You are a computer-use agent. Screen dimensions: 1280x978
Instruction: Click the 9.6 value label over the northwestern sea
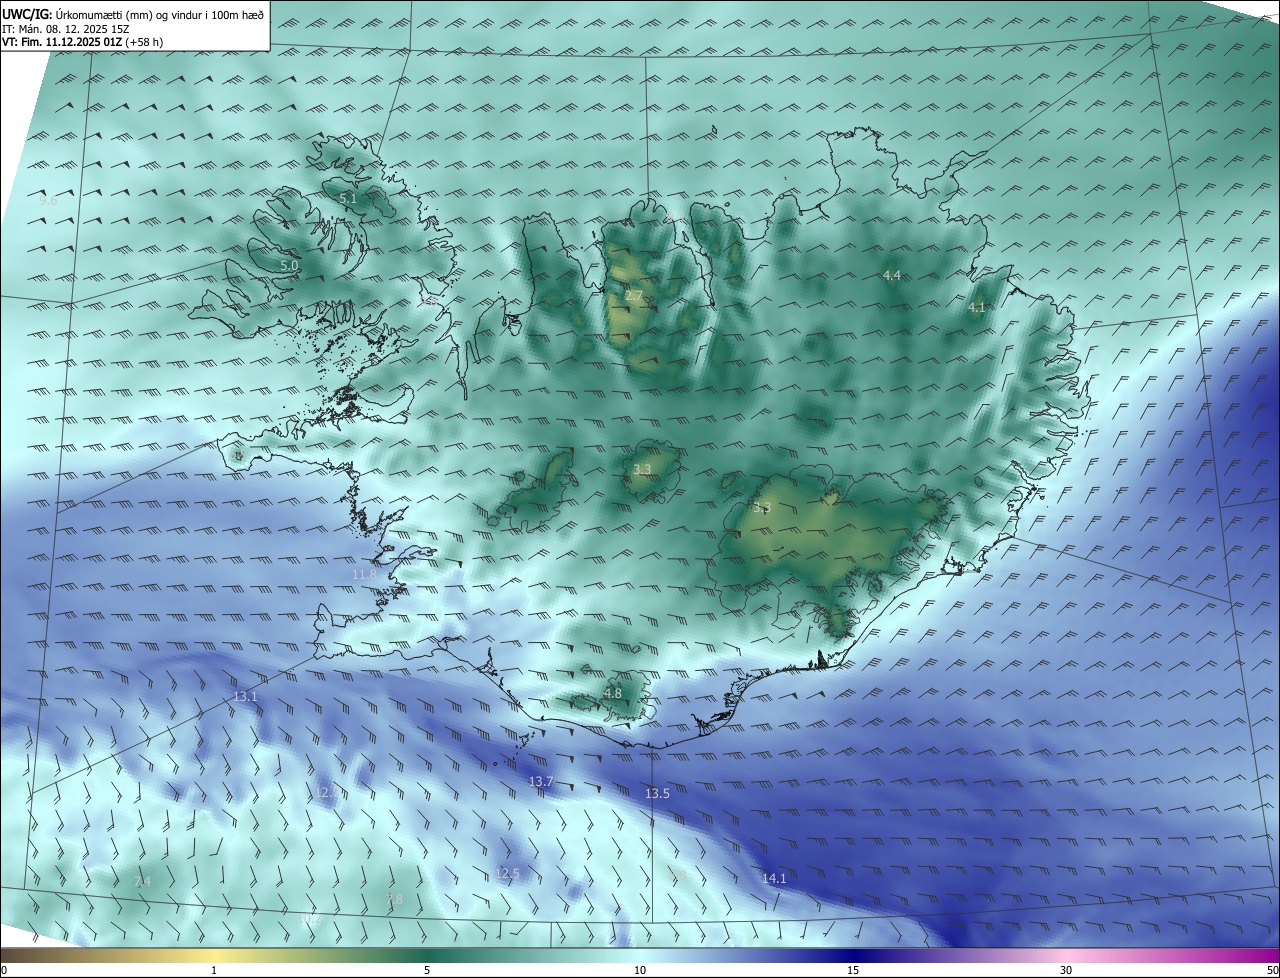[x=48, y=201]
